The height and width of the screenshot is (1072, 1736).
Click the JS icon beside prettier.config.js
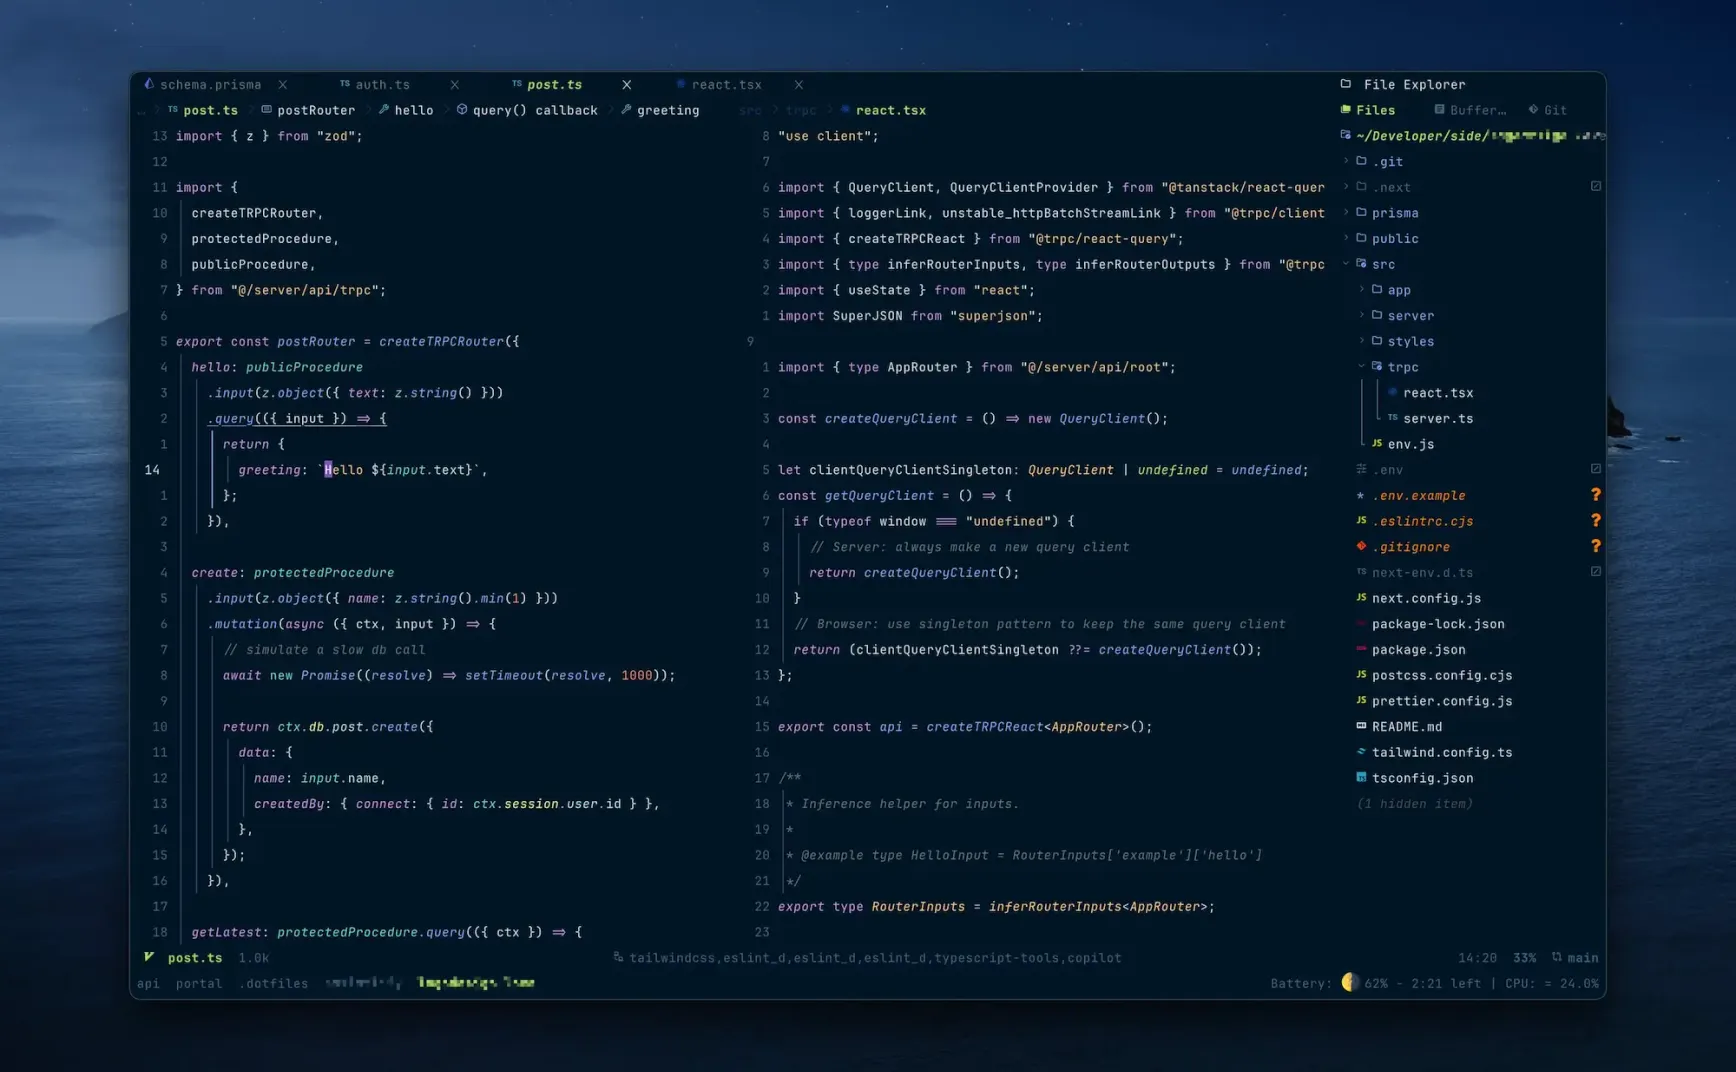tap(1361, 701)
